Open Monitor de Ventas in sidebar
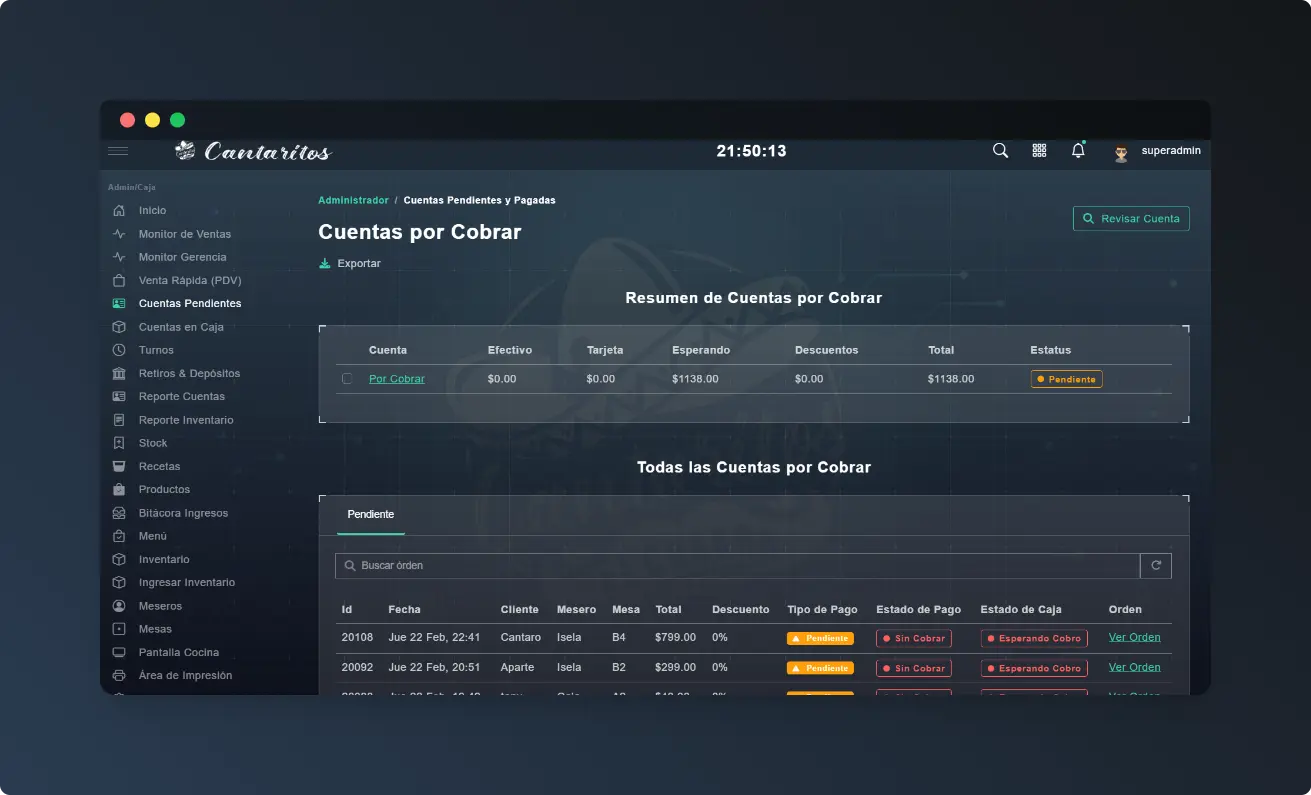This screenshot has width=1311, height=795. (184, 234)
